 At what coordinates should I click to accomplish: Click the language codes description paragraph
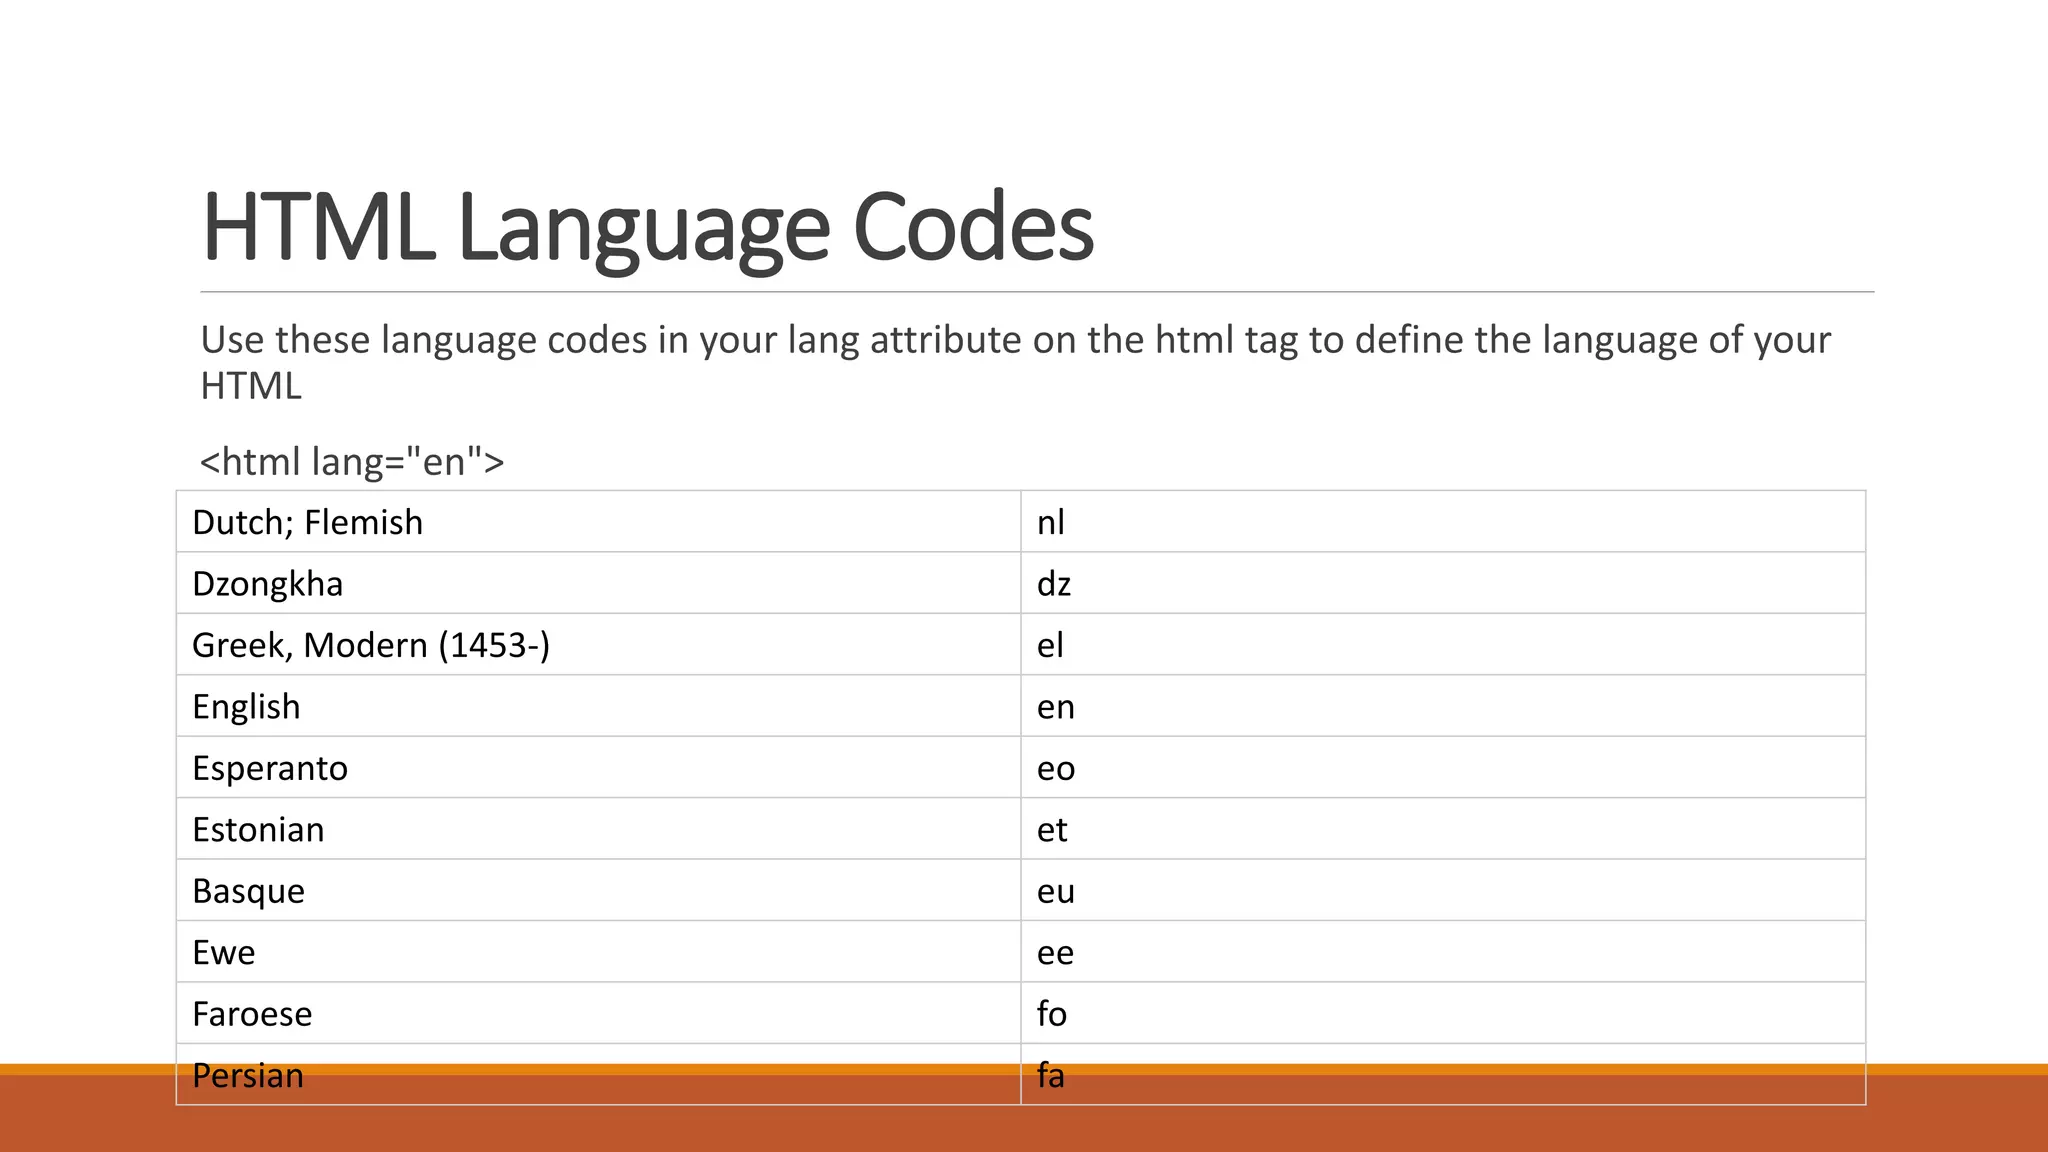point(1015,362)
